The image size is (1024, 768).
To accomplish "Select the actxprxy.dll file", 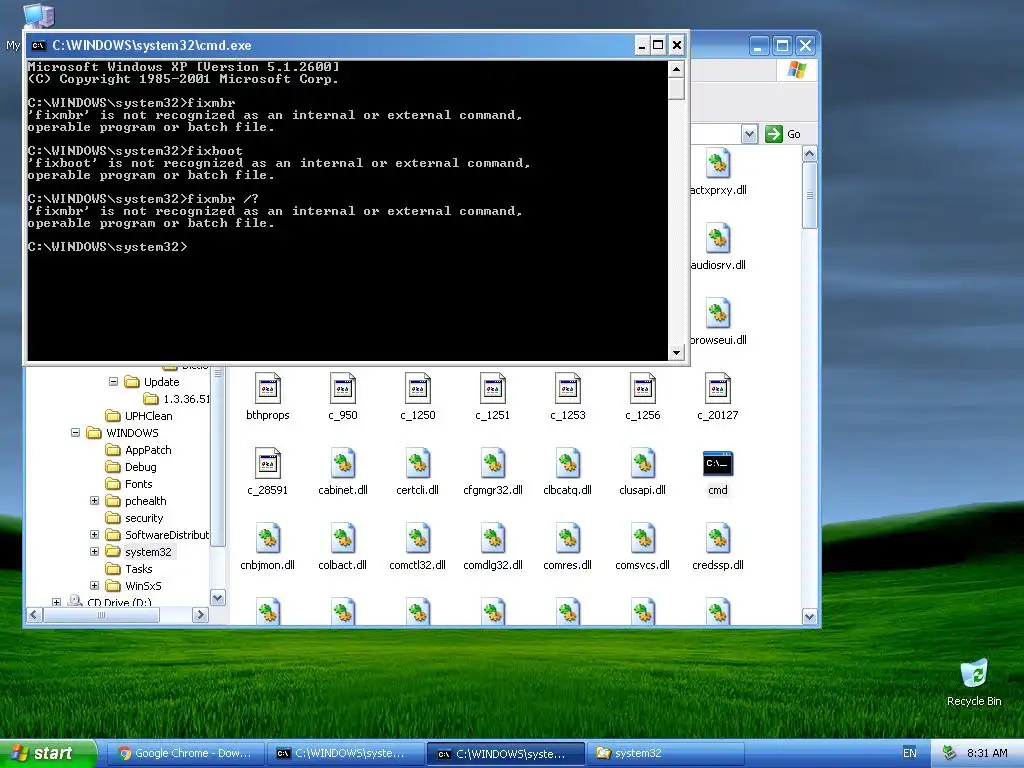I will pos(718,172).
